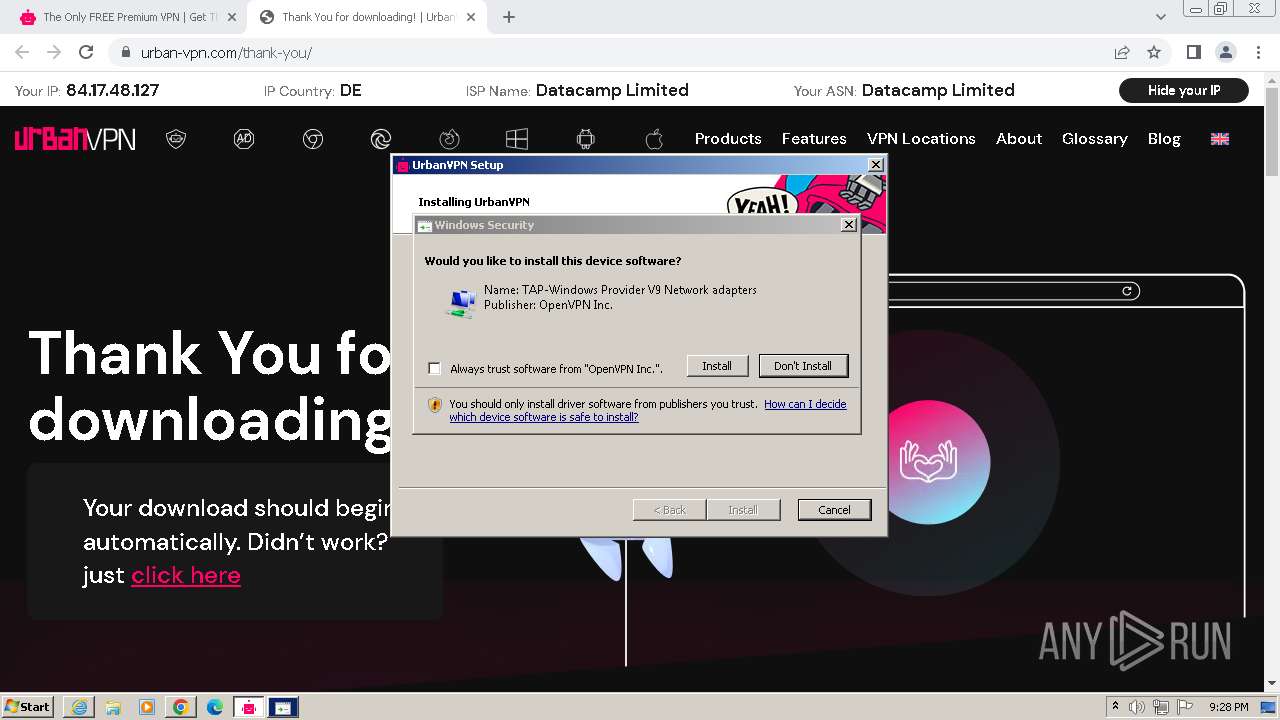Screen dimensions: 1280x720
Task: Open the Glossary page link
Action: coord(1095,139)
